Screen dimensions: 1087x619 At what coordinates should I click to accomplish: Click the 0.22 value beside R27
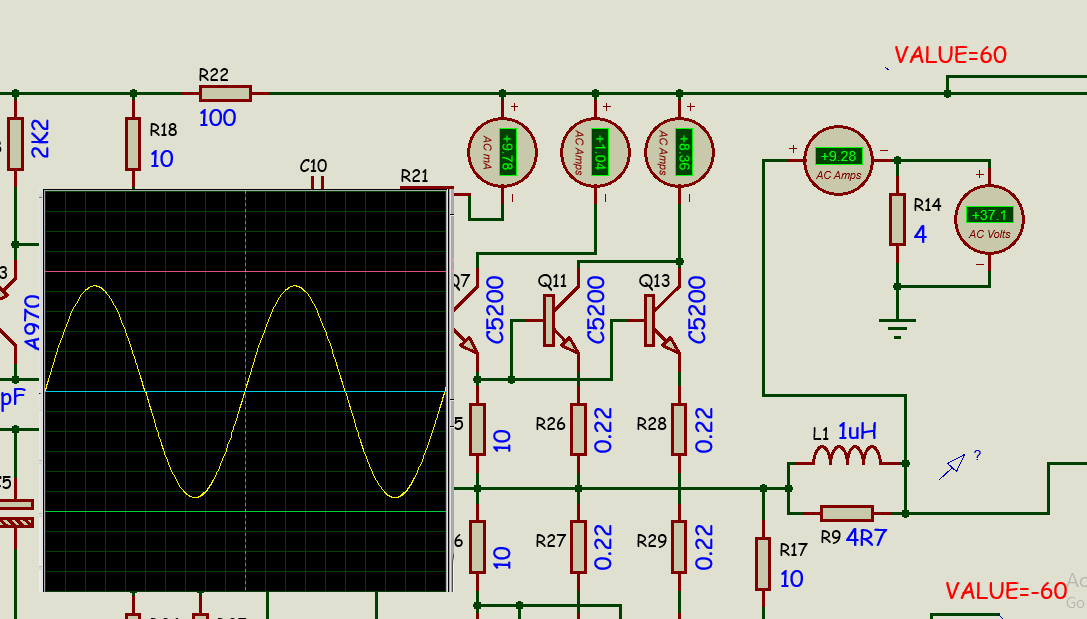(602, 548)
